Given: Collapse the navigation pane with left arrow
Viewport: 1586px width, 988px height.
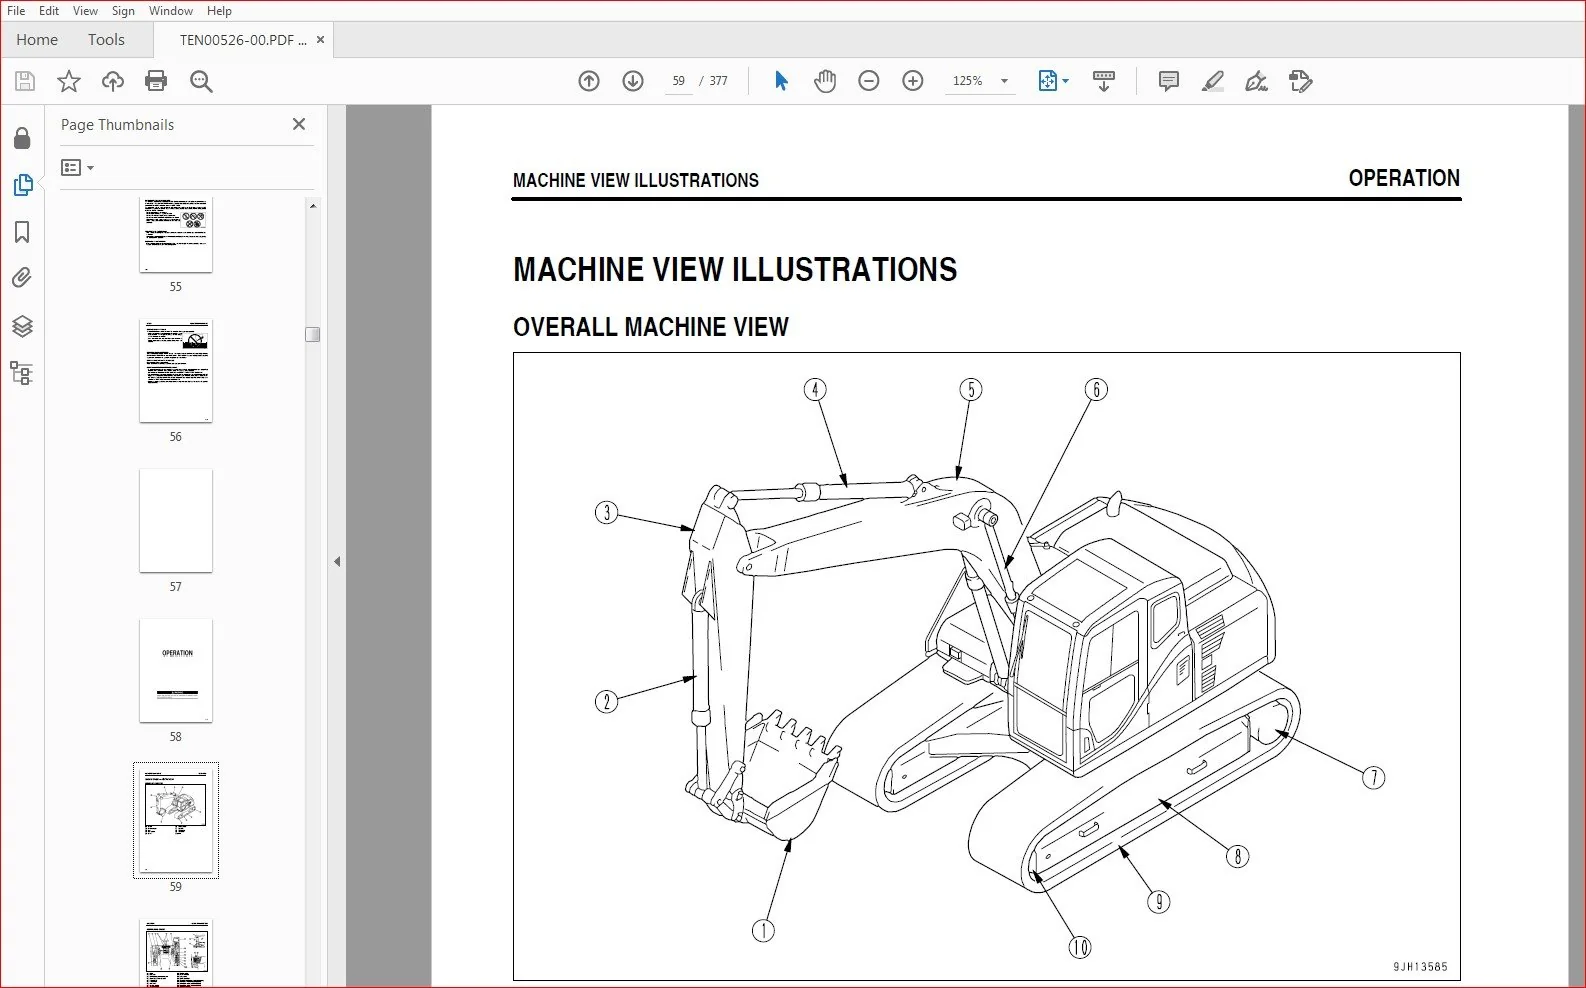Looking at the screenshot, I should click(x=337, y=562).
